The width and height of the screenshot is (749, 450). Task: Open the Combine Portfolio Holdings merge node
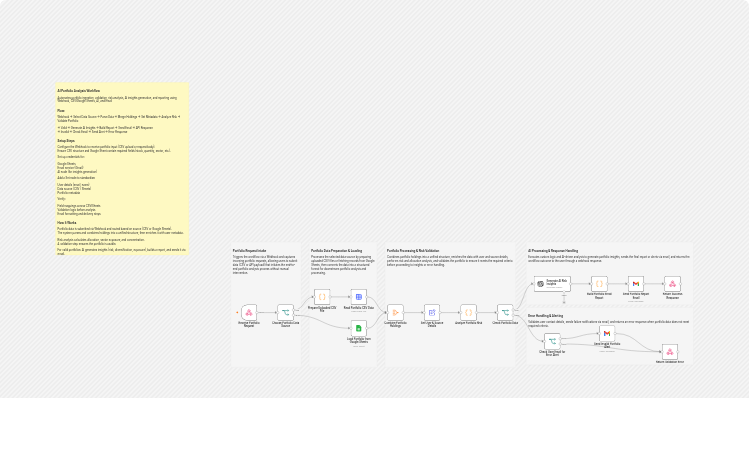point(396,312)
